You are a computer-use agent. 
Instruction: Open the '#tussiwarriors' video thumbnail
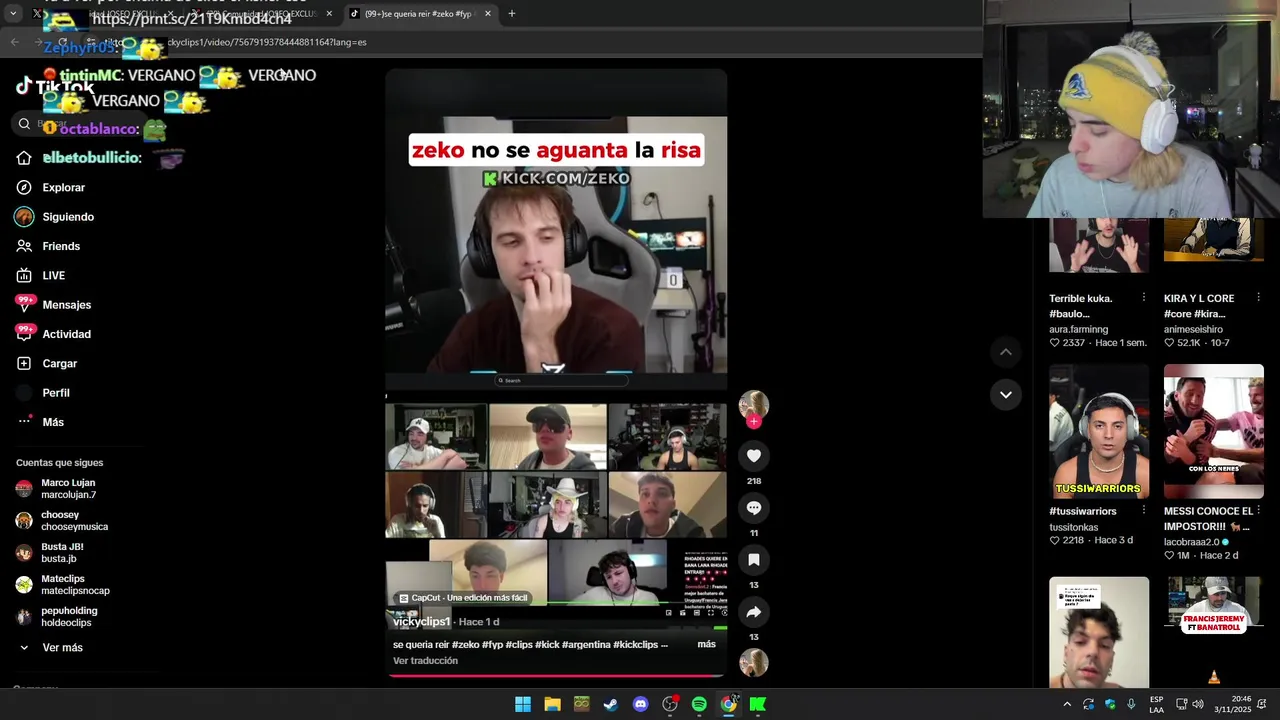(x=1099, y=431)
